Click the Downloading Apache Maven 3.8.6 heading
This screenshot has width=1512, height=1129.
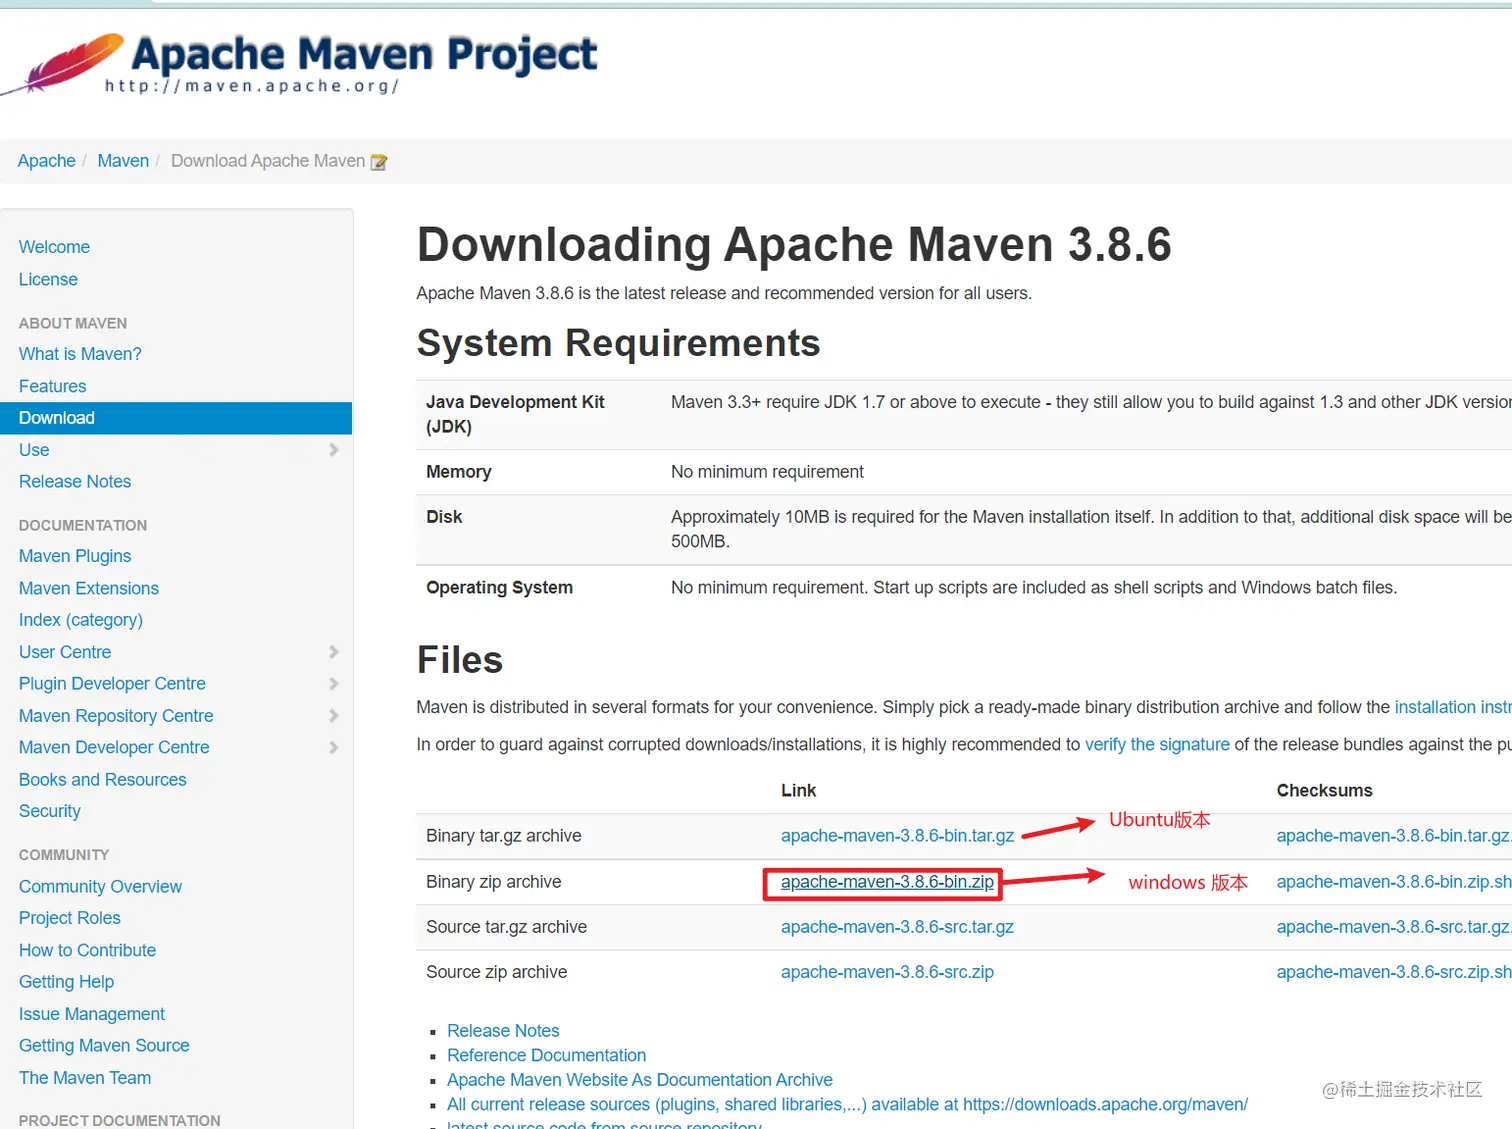pyautogui.click(x=794, y=245)
